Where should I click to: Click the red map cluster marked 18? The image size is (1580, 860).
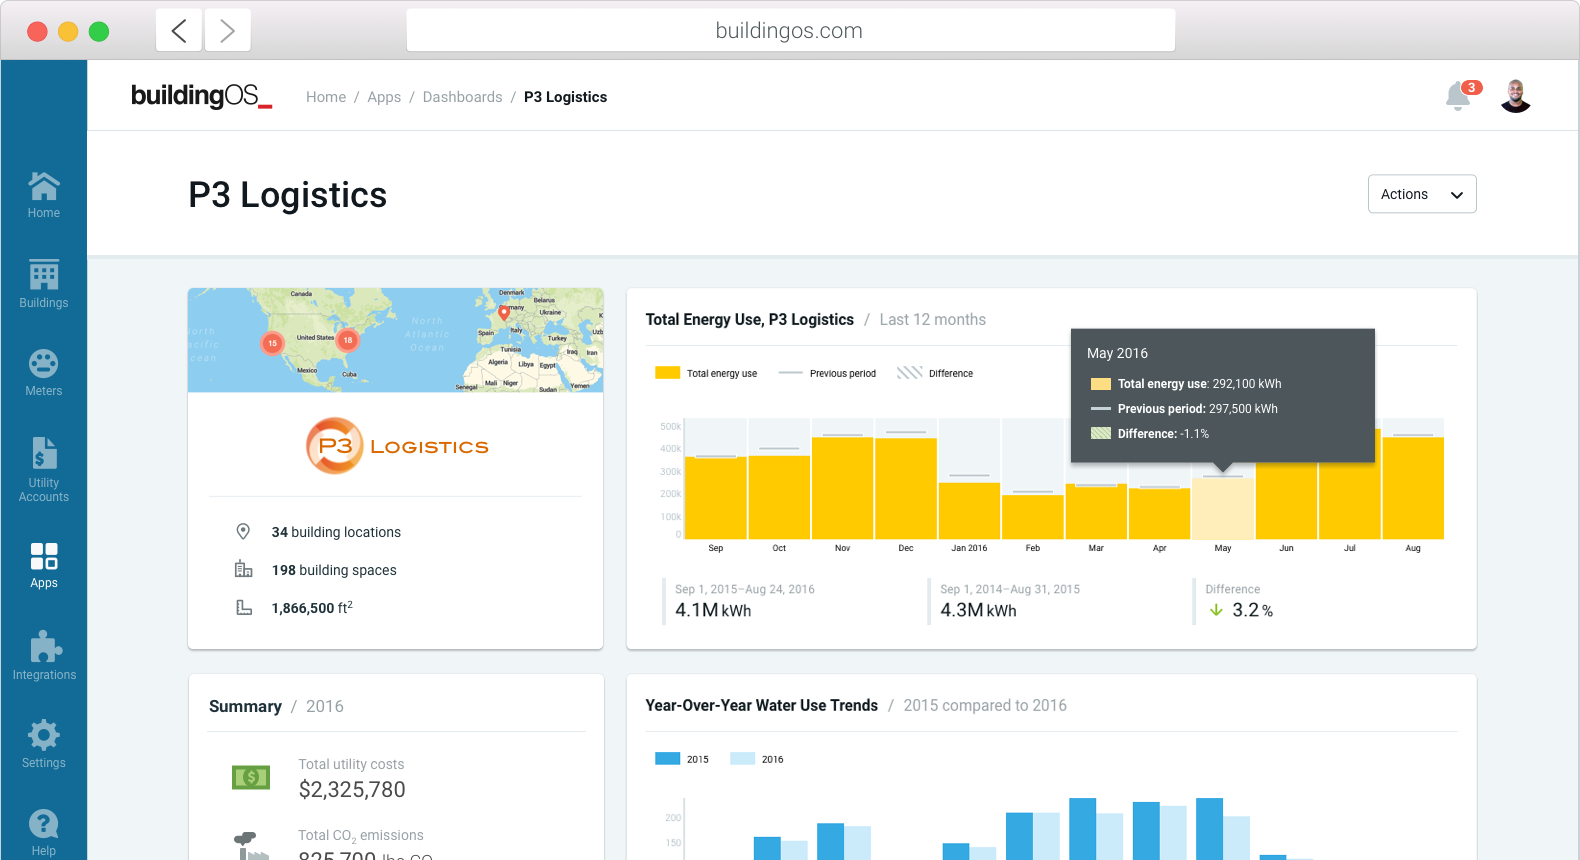tap(348, 340)
